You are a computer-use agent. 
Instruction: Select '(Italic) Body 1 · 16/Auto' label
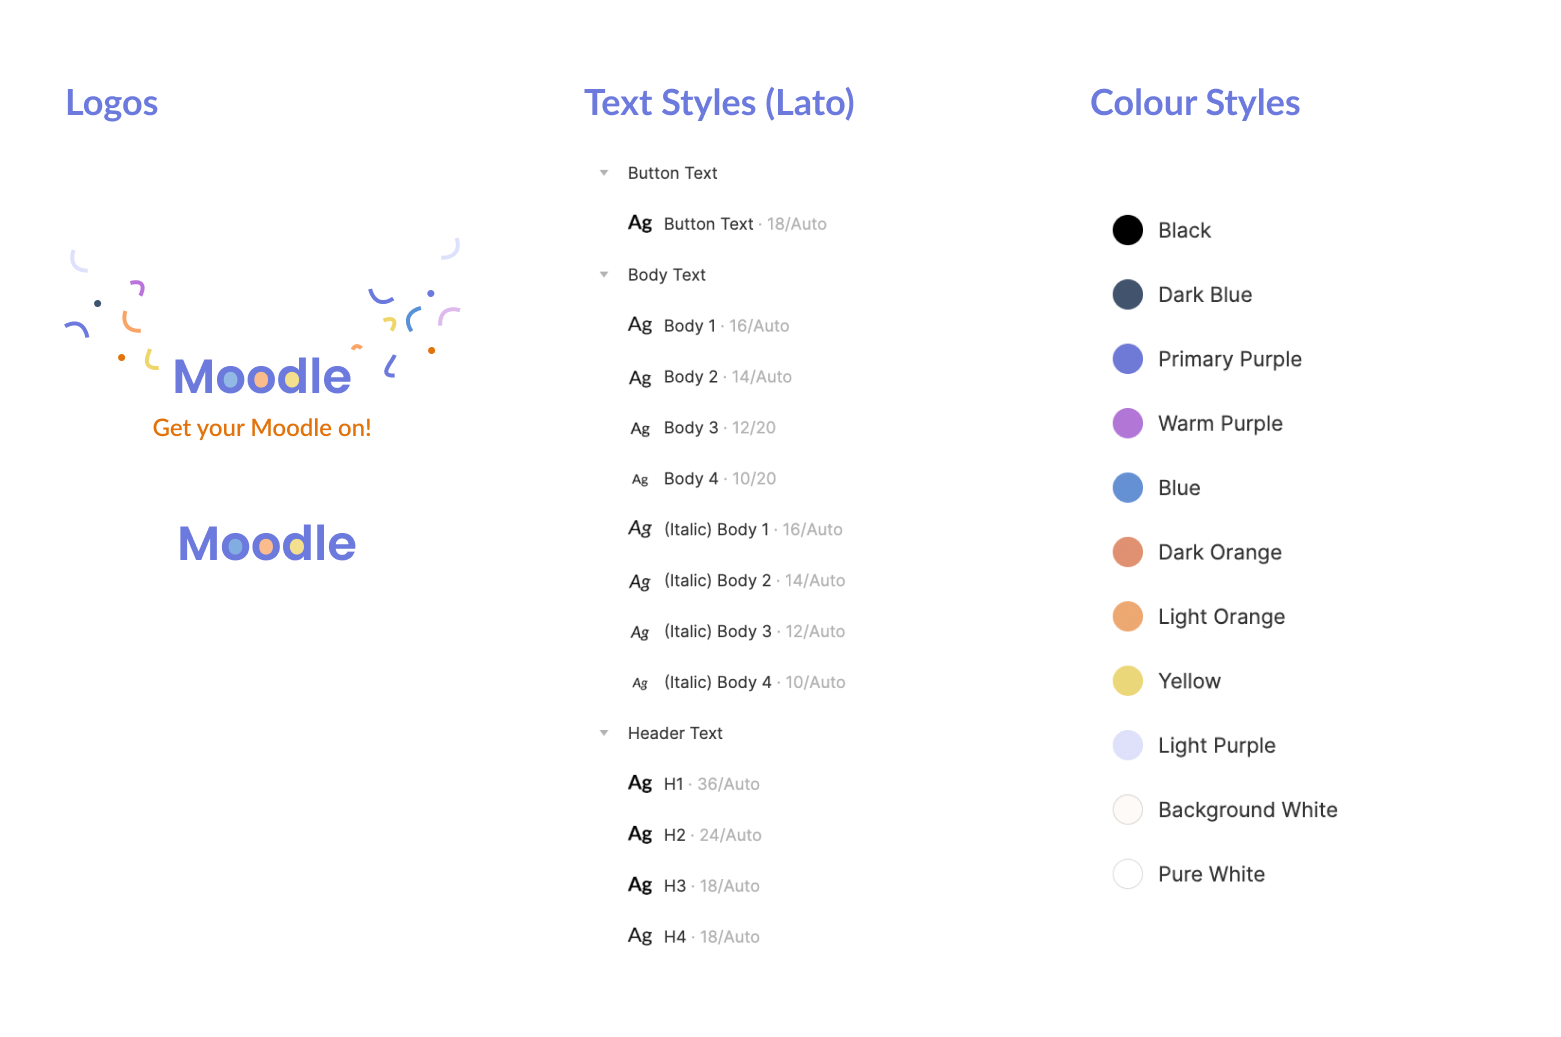[x=753, y=530]
